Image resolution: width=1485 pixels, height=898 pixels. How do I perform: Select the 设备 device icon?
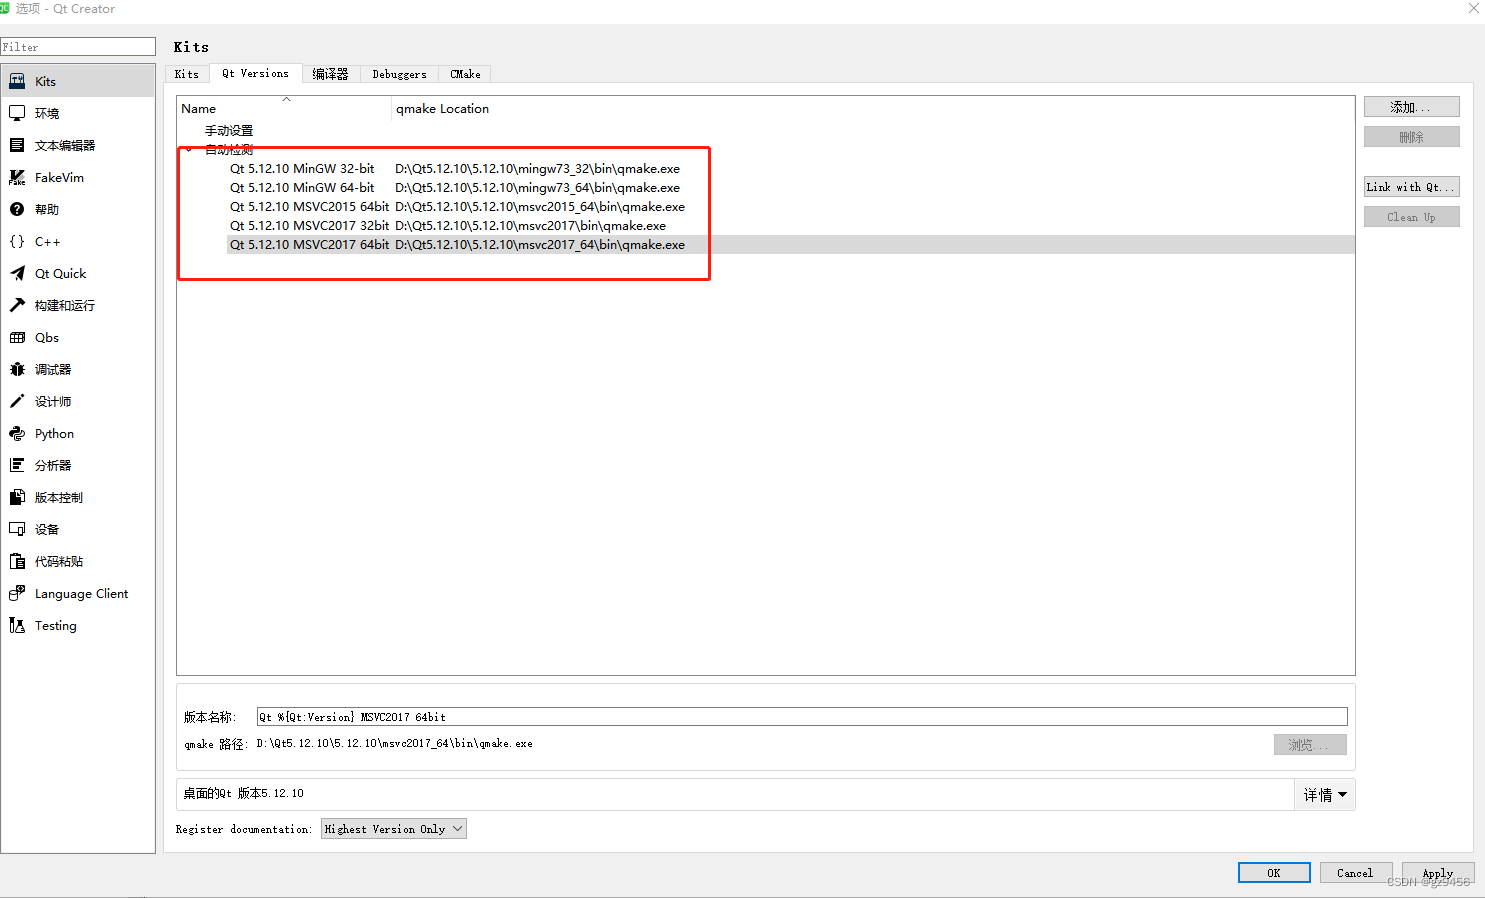(x=17, y=529)
